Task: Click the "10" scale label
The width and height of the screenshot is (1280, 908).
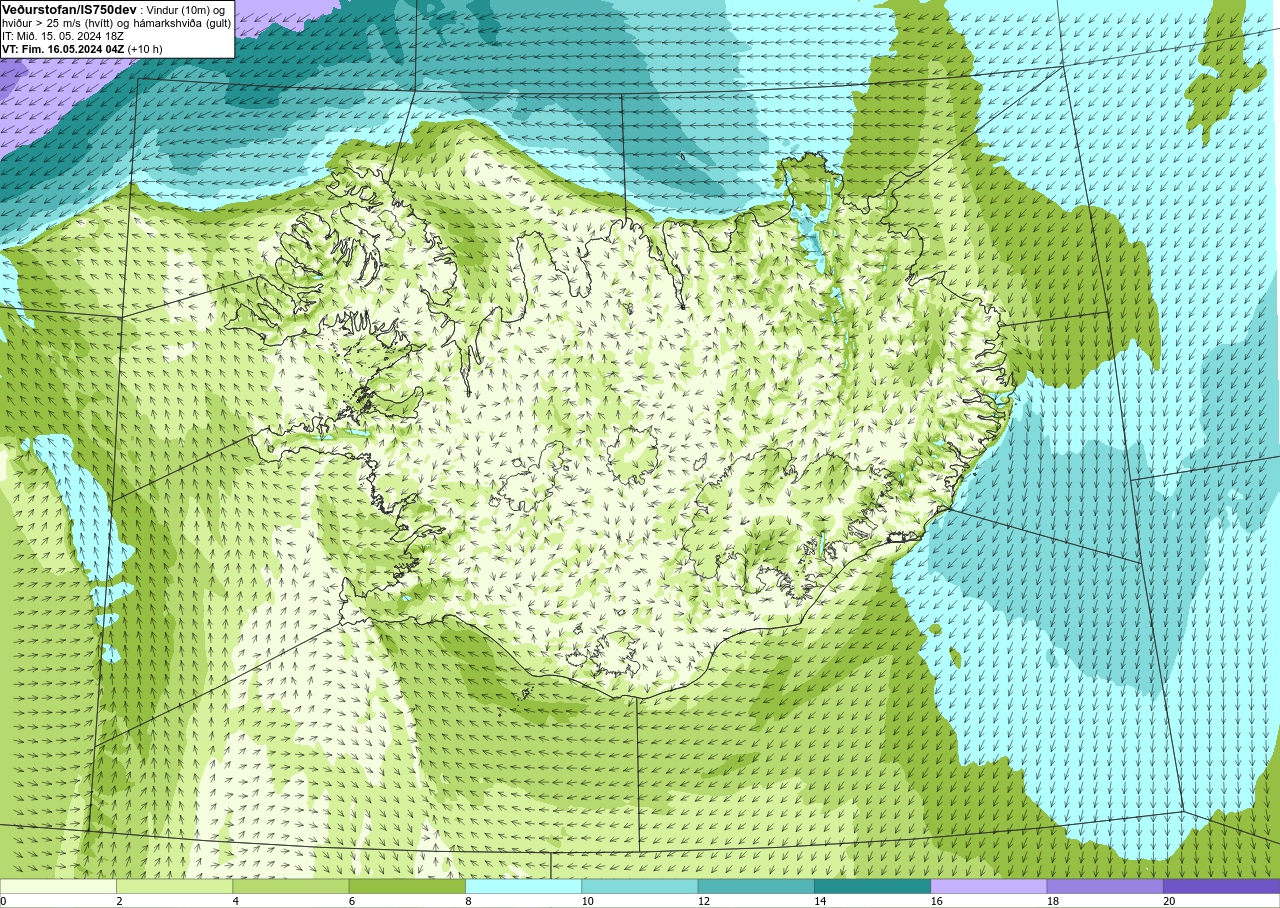Action: point(587,901)
